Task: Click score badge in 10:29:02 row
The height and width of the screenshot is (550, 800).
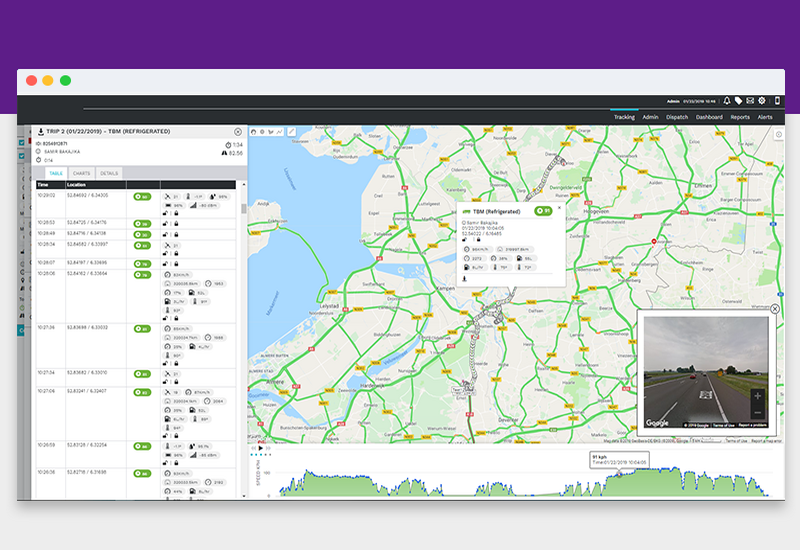Action: (142, 196)
